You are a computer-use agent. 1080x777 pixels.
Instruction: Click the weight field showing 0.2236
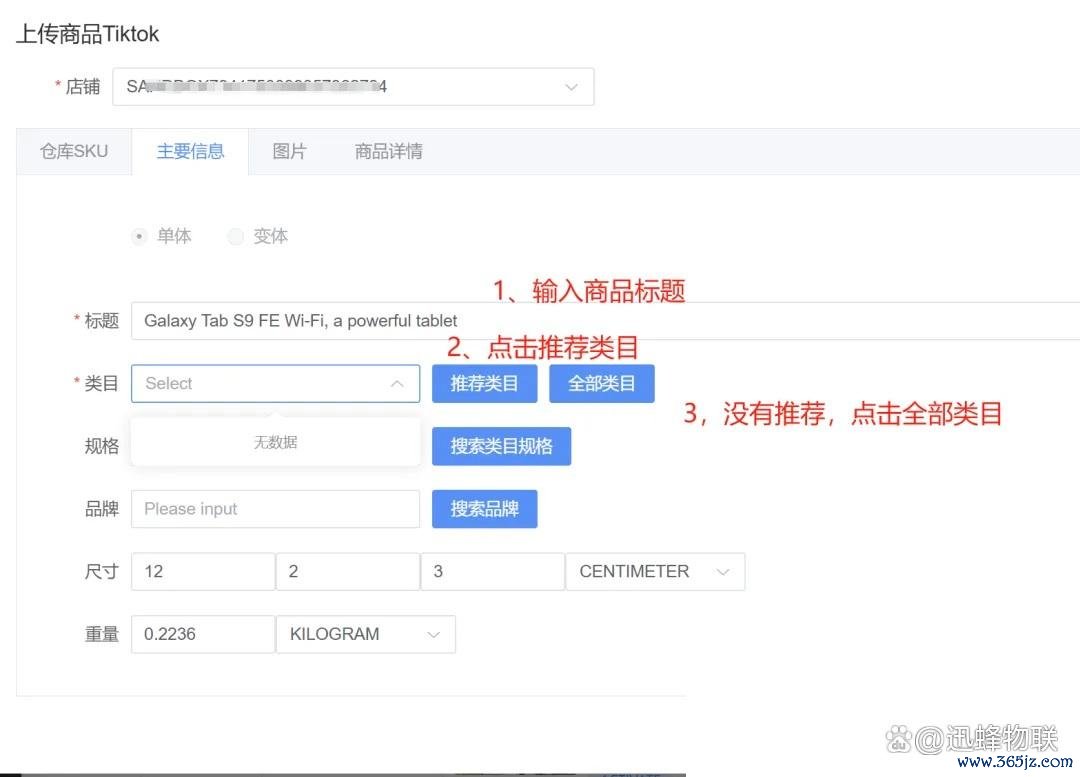click(x=203, y=634)
